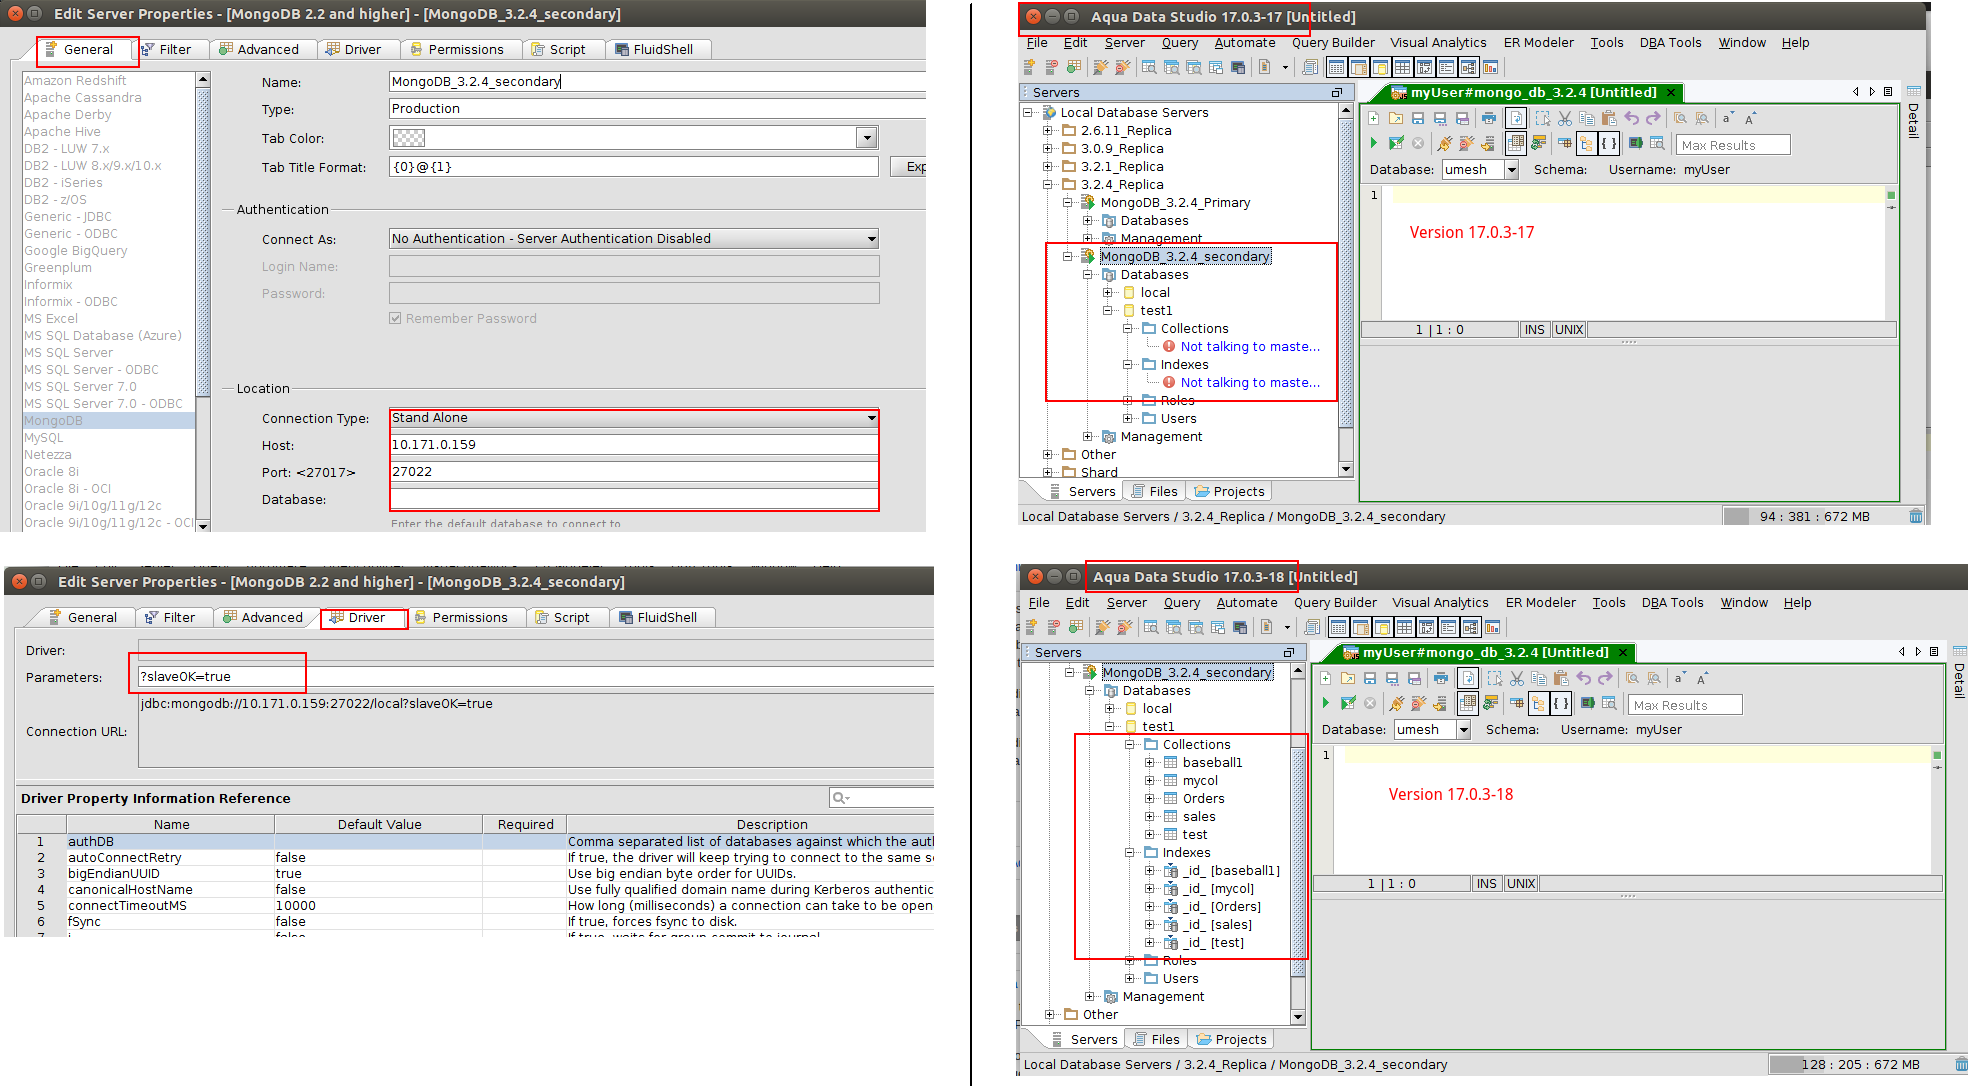Click Orders collection in the 17.0.3-18 tree
Image resolution: width=1968 pixels, height=1092 pixels.
[1203, 799]
